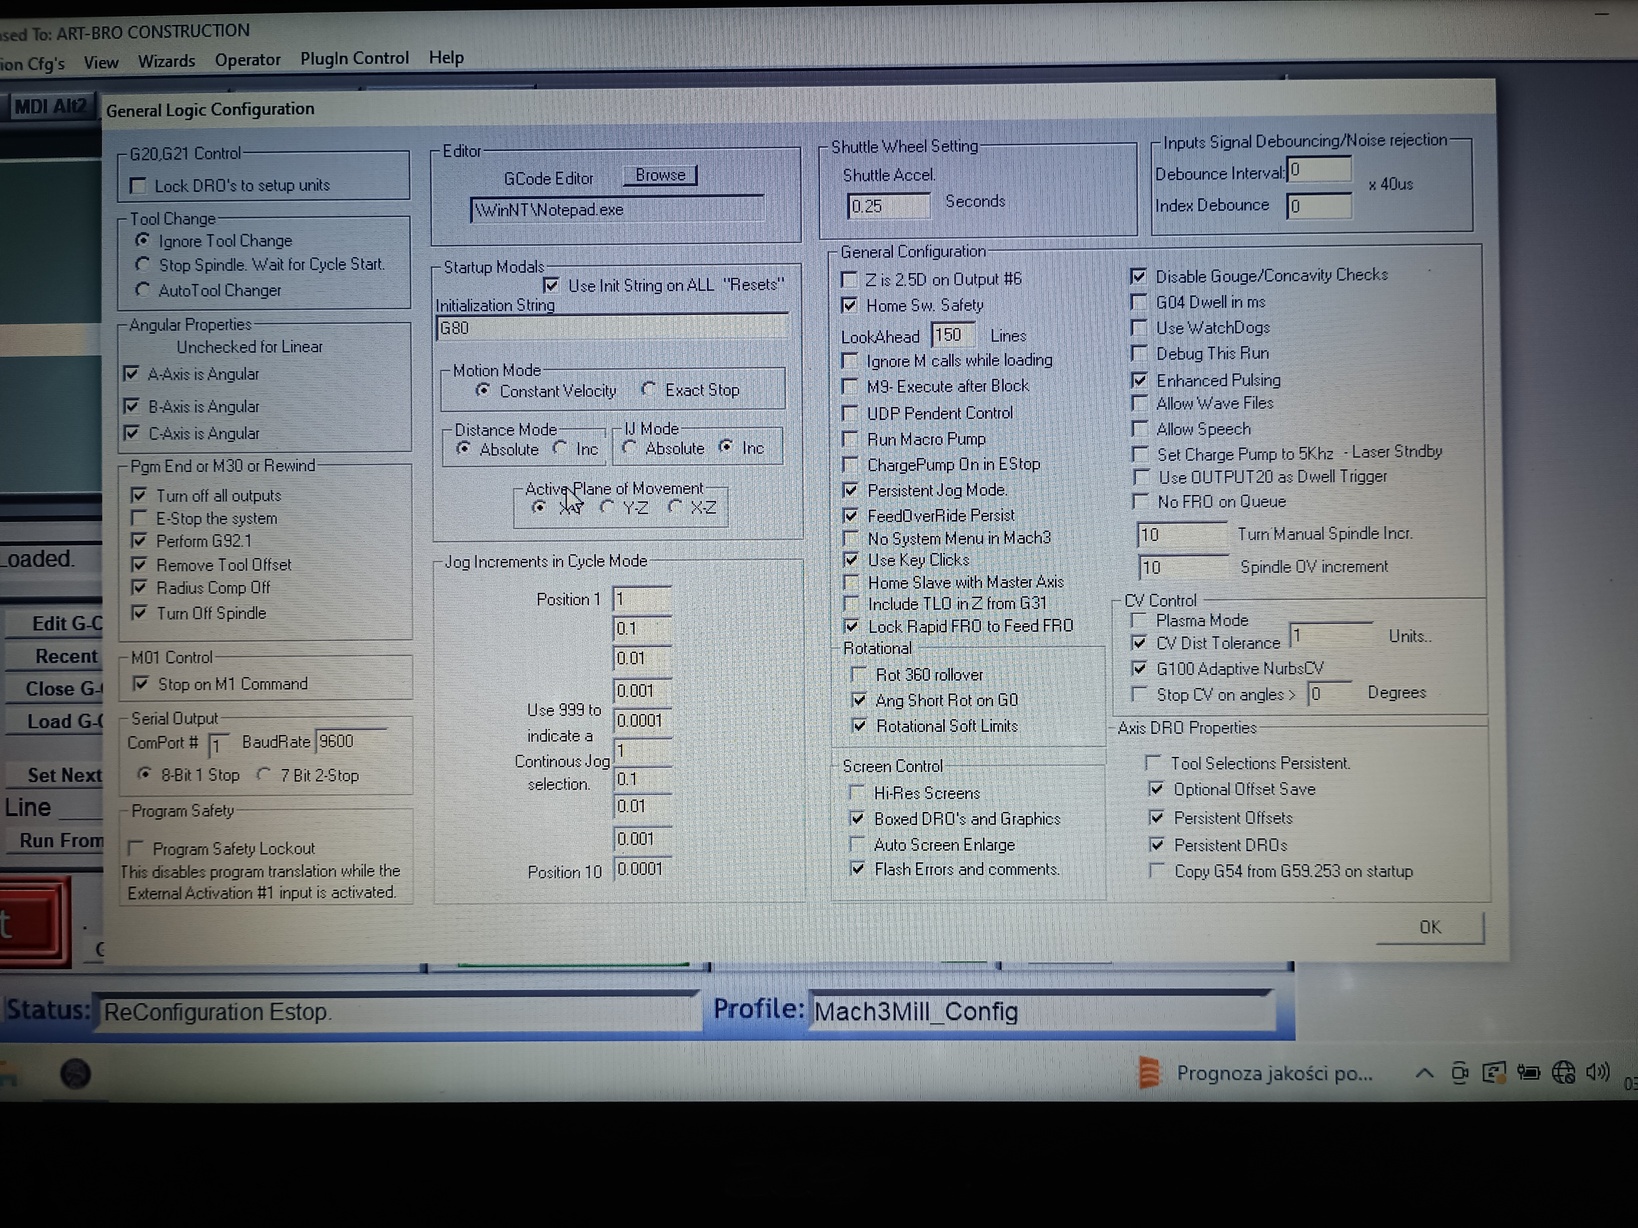This screenshot has width=1638, height=1228.
Task: Select AutoTool Changer option
Action: 143,290
